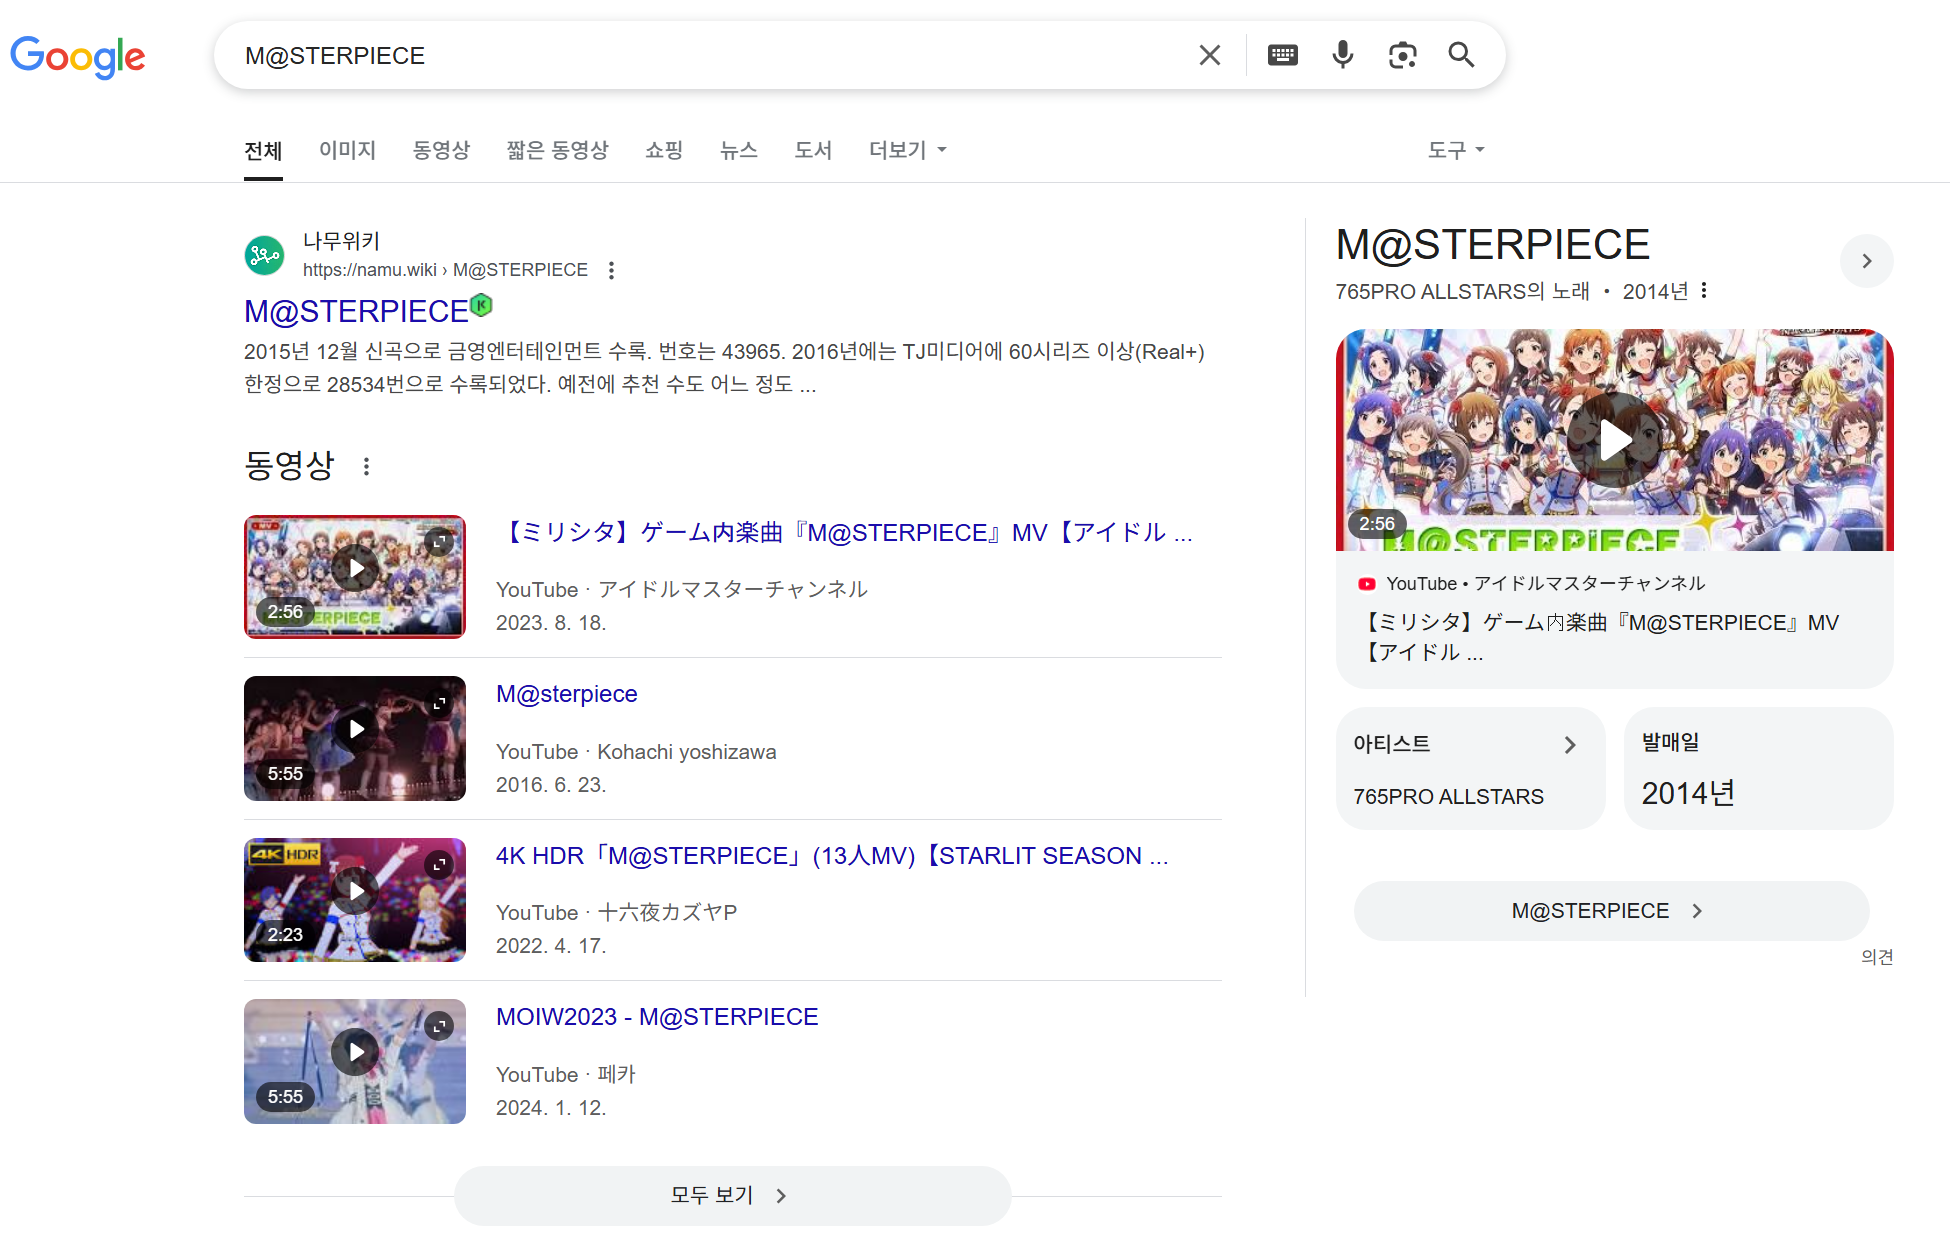
Task: Open the 발매일 2014년 card
Action: (x=1758, y=768)
